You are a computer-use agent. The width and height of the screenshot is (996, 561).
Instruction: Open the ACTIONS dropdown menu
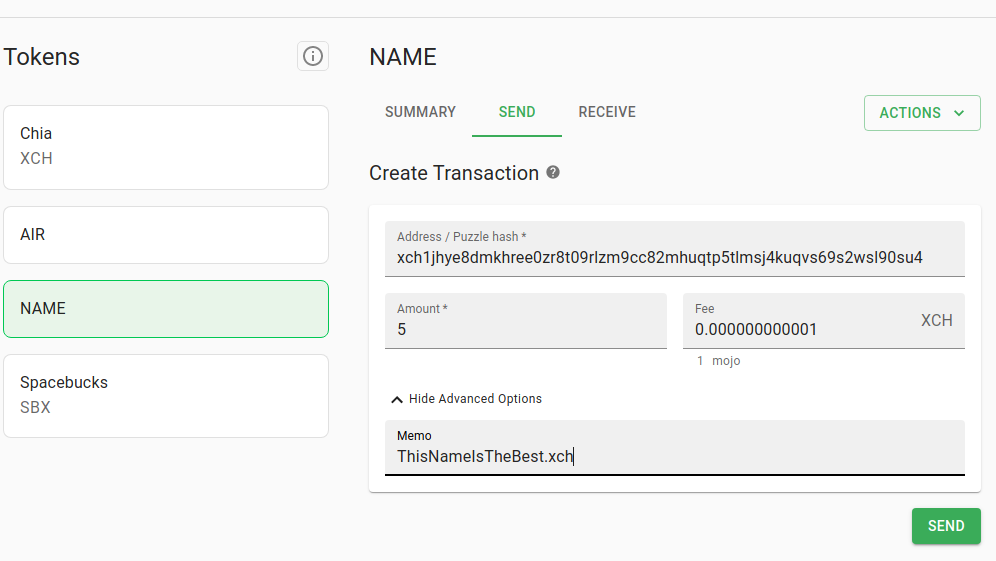coord(922,113)
